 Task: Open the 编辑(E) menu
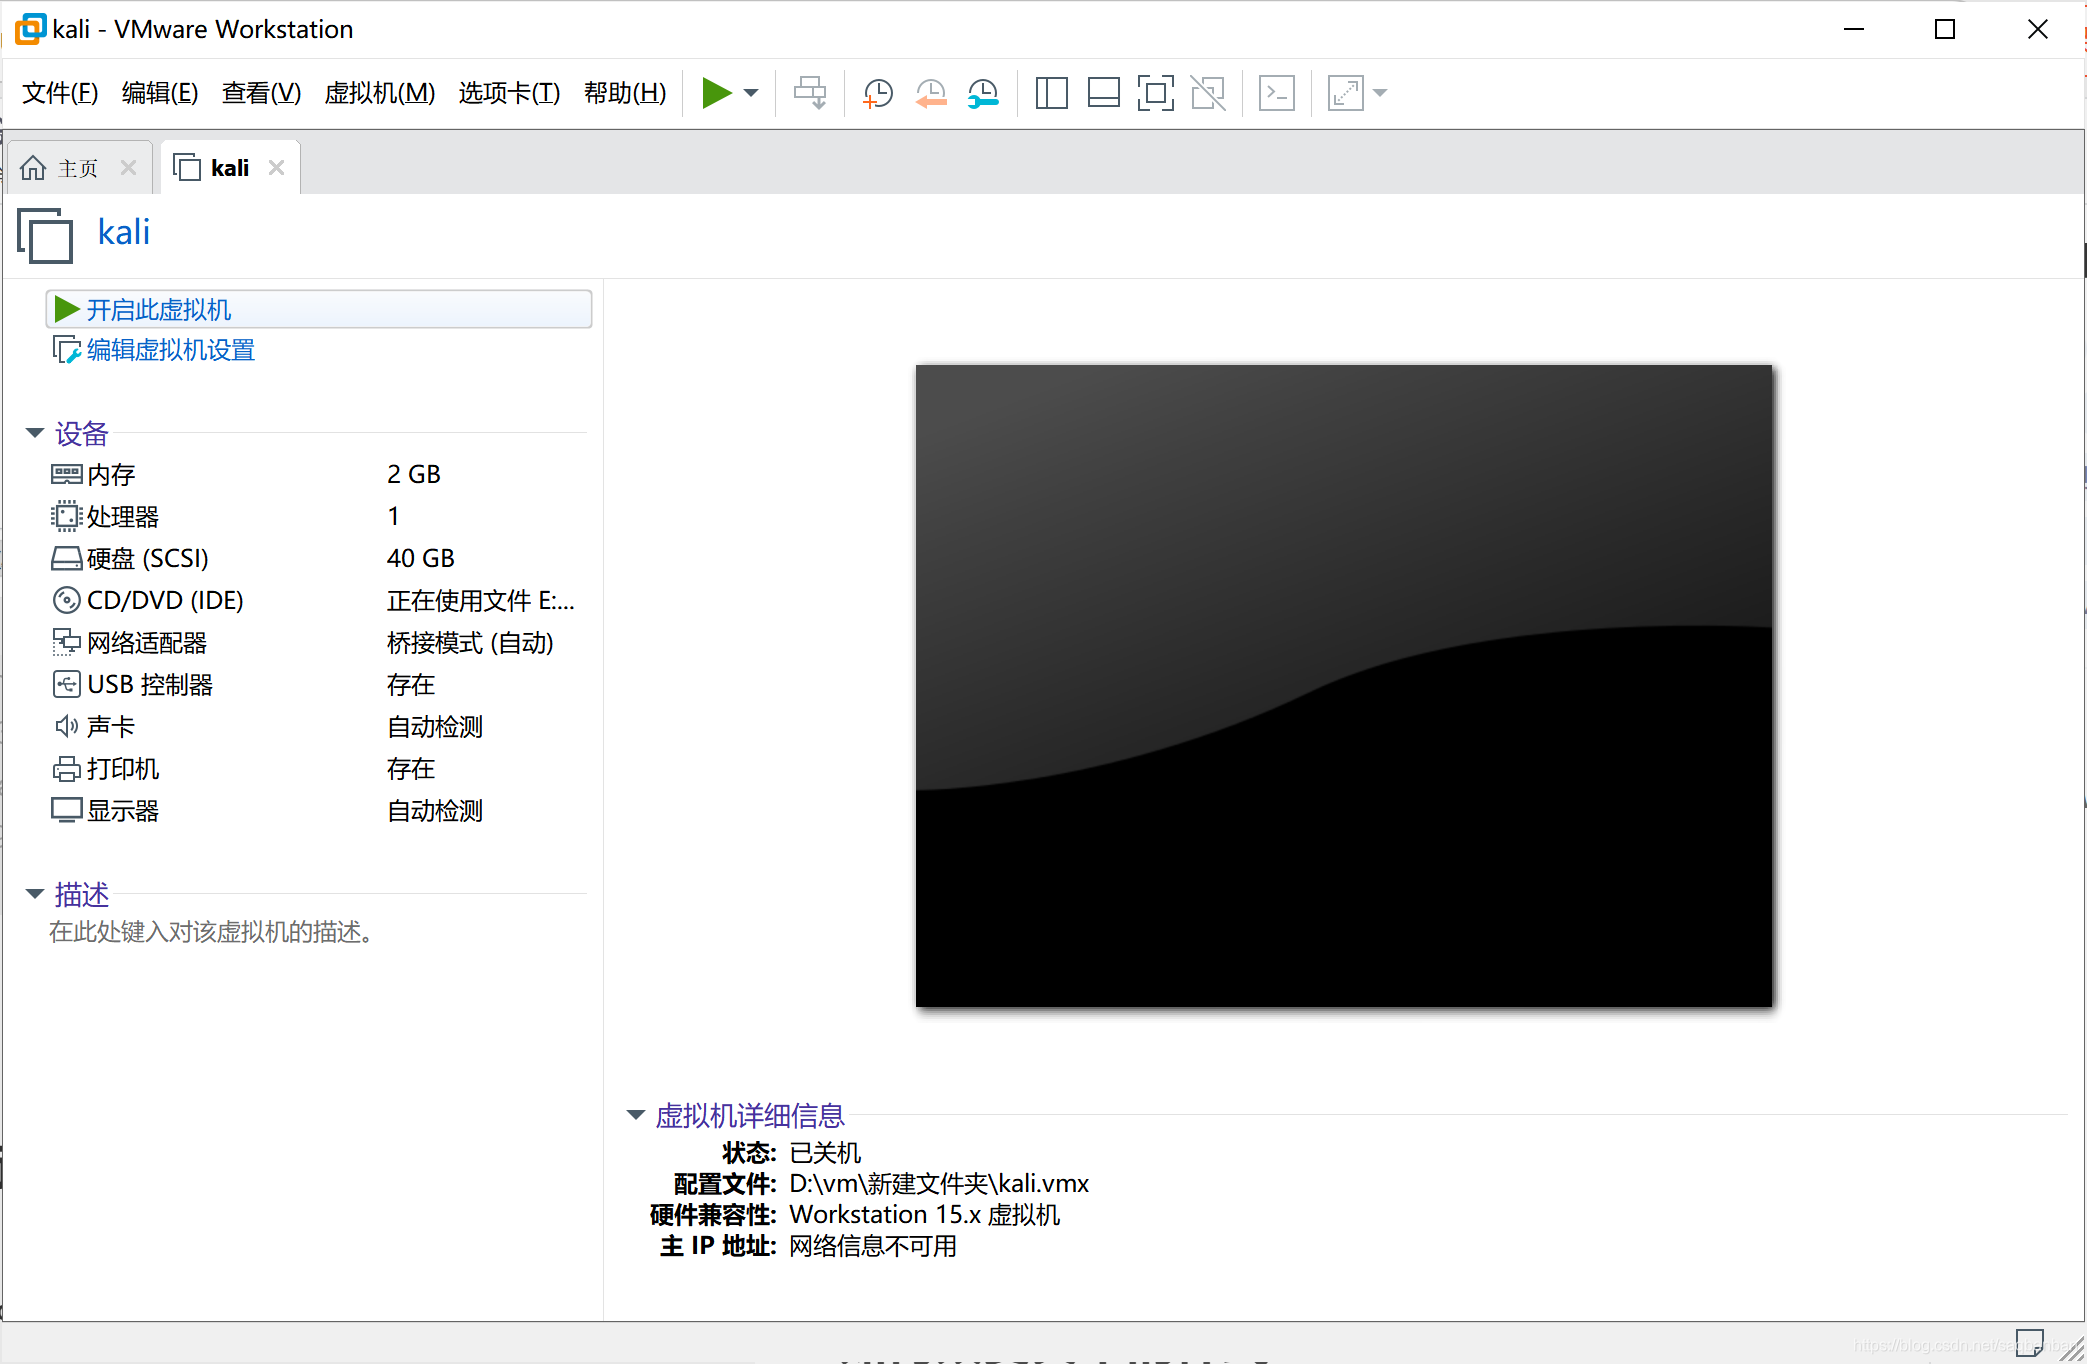(160, 93)
